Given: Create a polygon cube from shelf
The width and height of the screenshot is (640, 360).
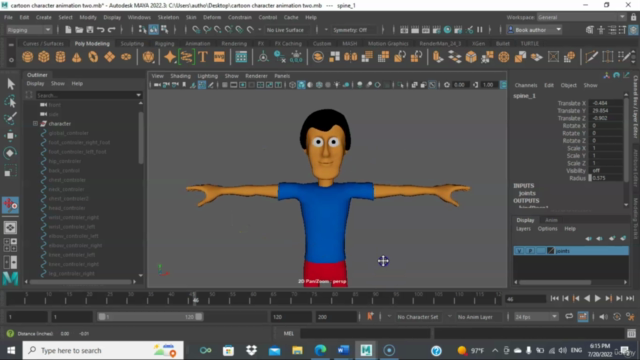Looking at the screenshot, I should coord(44,57).
